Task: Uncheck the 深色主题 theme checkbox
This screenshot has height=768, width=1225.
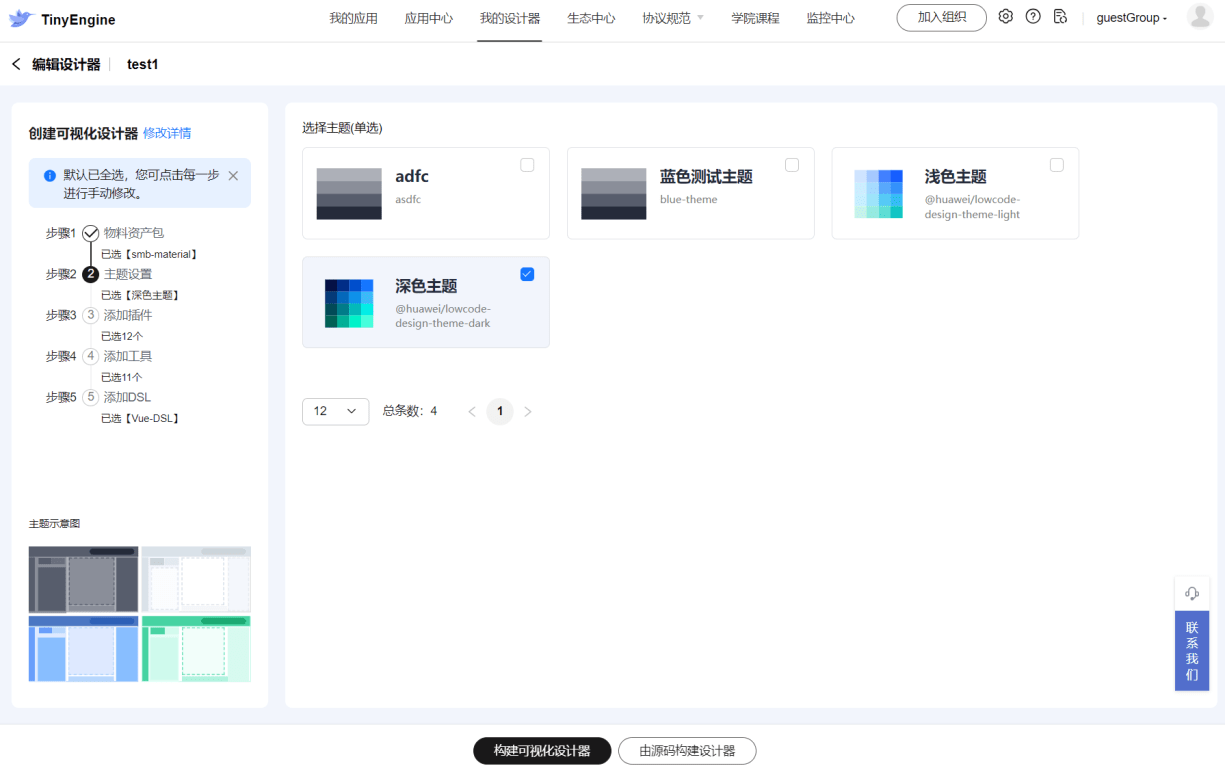Action: point(527,274)
